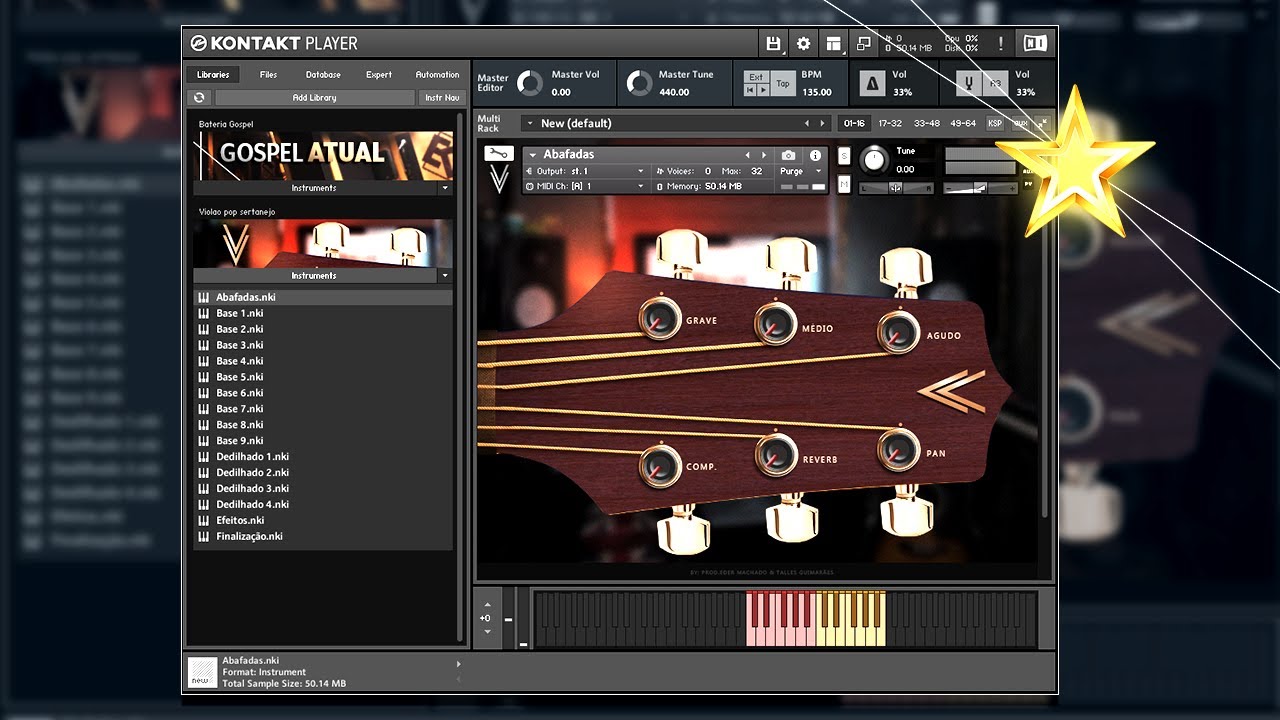Click the exclamation warning icon
1280x720 pixels.
pos(1000,43)
